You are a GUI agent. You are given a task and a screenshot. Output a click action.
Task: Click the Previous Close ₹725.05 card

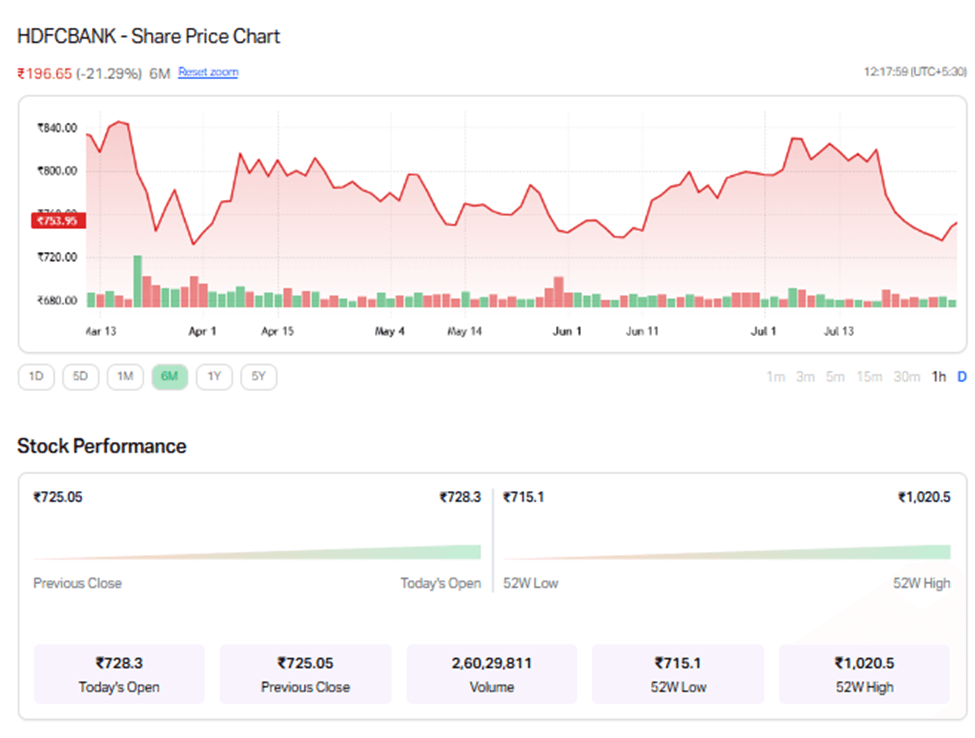(305, 674)
